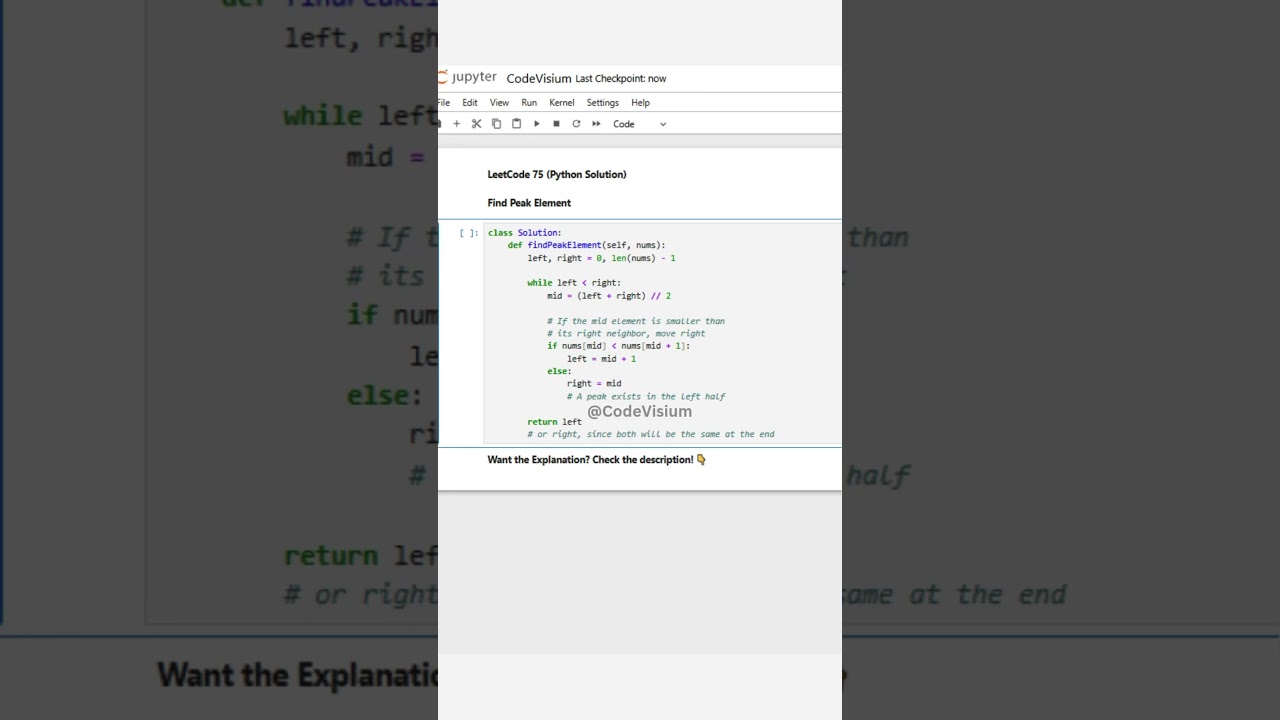Viewport: 1280px width, 720px height.
Task: Click comment its right neighbor, move right
Action: [x=626, y=333]
